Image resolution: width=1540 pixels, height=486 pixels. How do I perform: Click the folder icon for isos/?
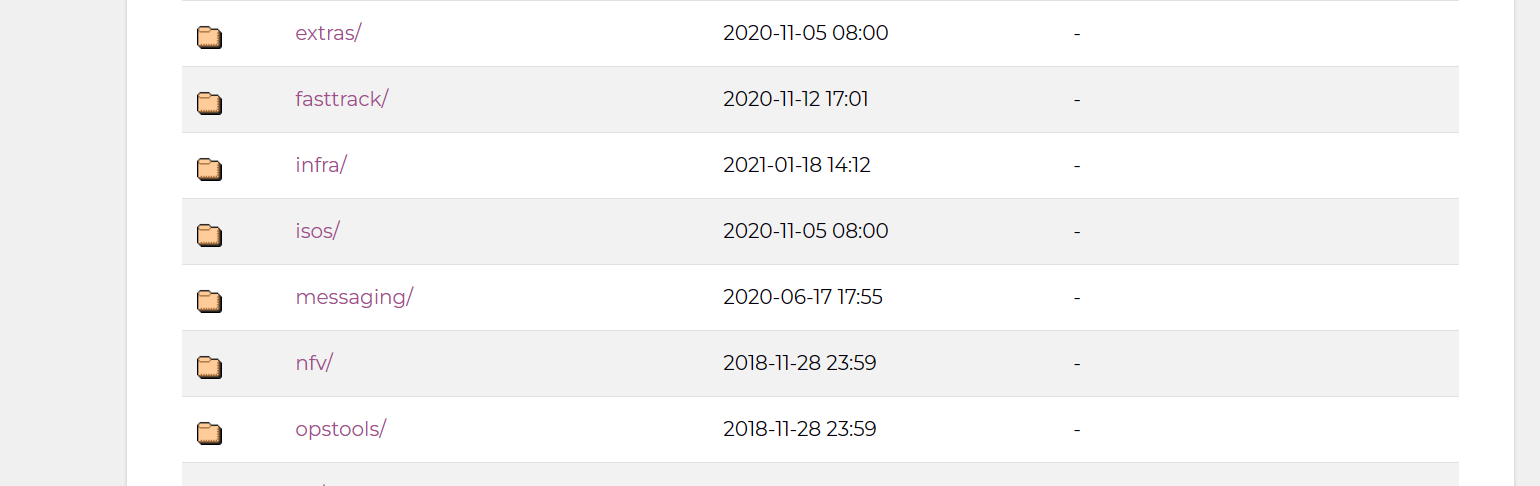click(209, 235)
